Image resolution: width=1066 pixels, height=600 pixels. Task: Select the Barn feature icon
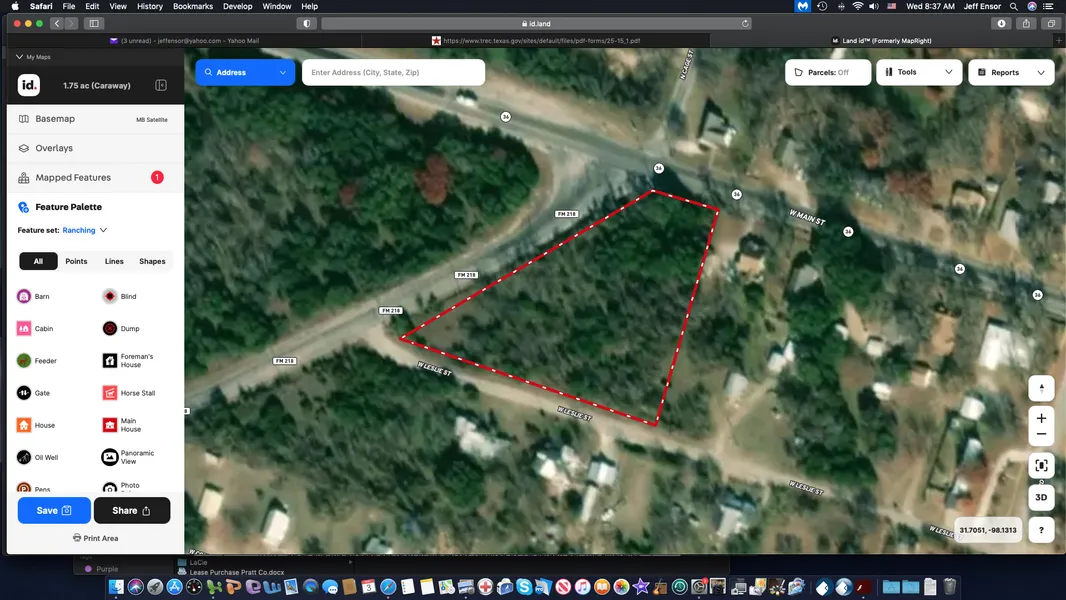24,297
